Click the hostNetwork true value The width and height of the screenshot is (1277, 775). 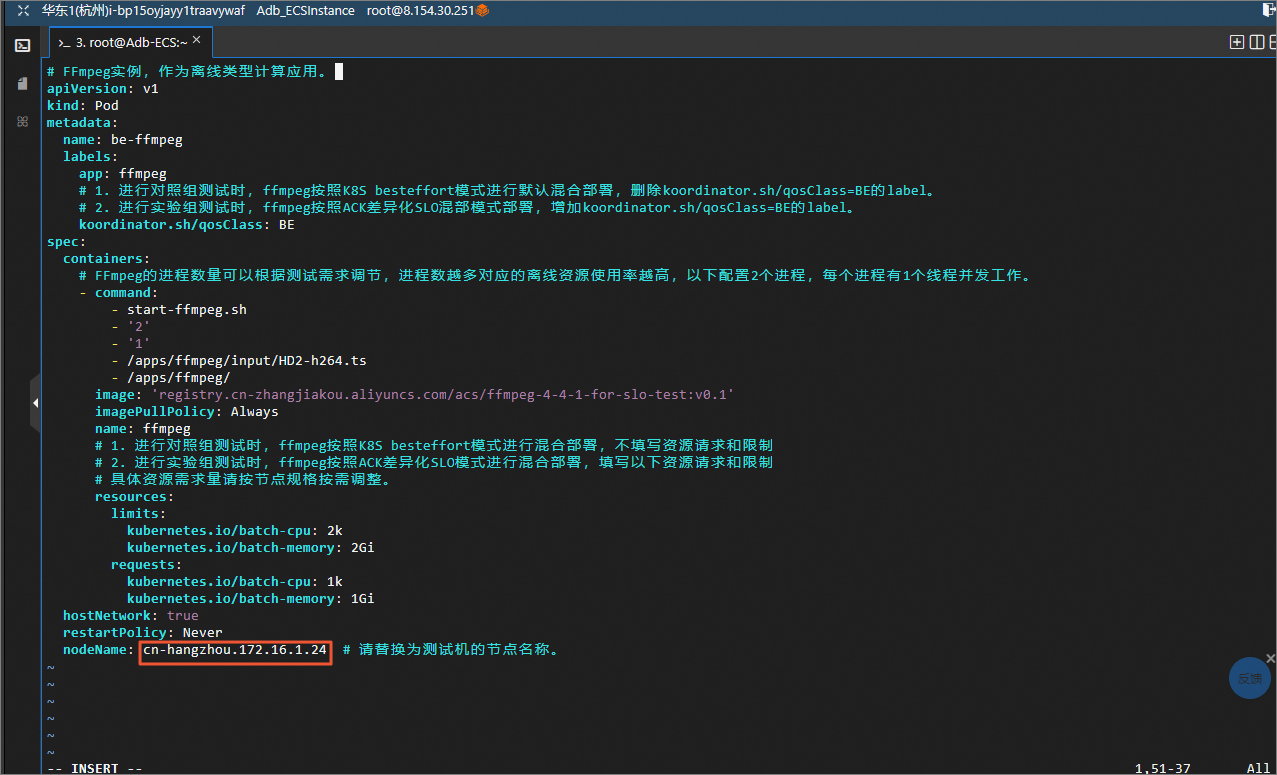pos(182,616)
